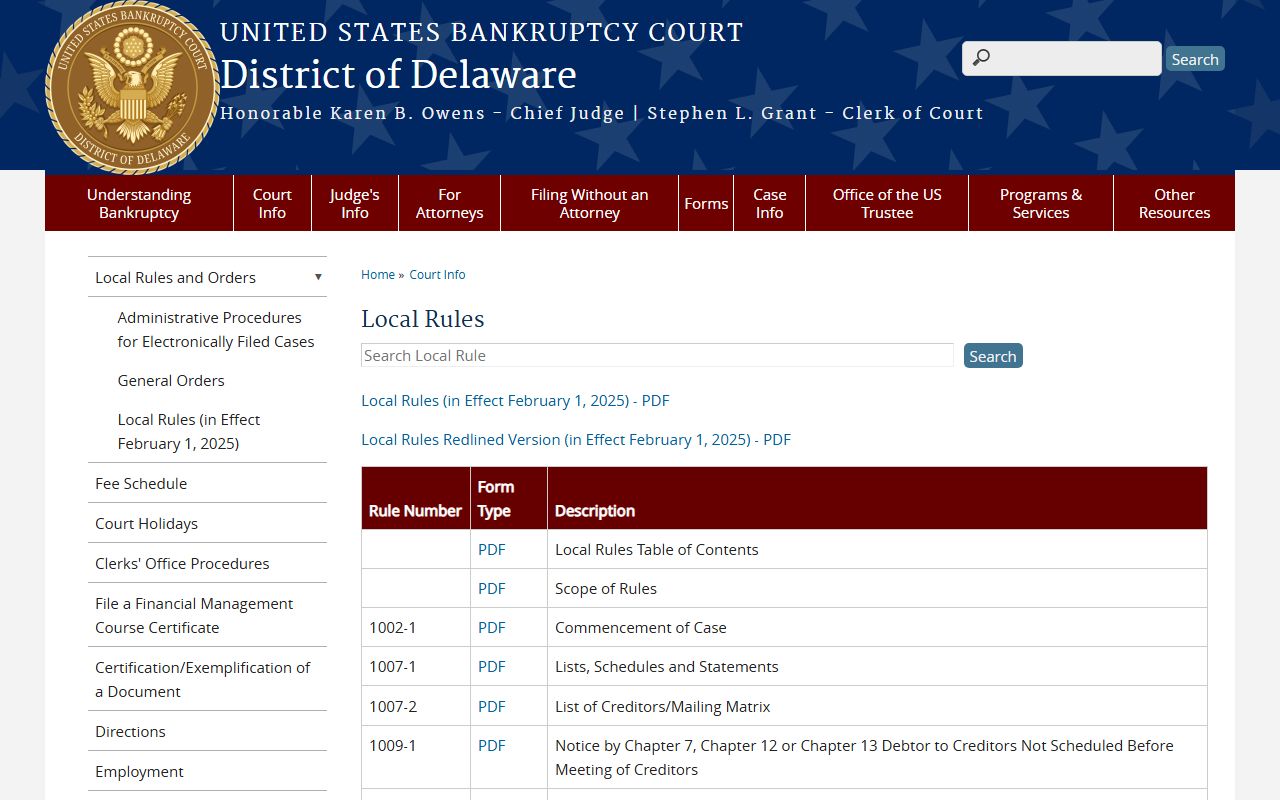
Task: Click the District of Delaware site title
Action: (x=398, y=74)
